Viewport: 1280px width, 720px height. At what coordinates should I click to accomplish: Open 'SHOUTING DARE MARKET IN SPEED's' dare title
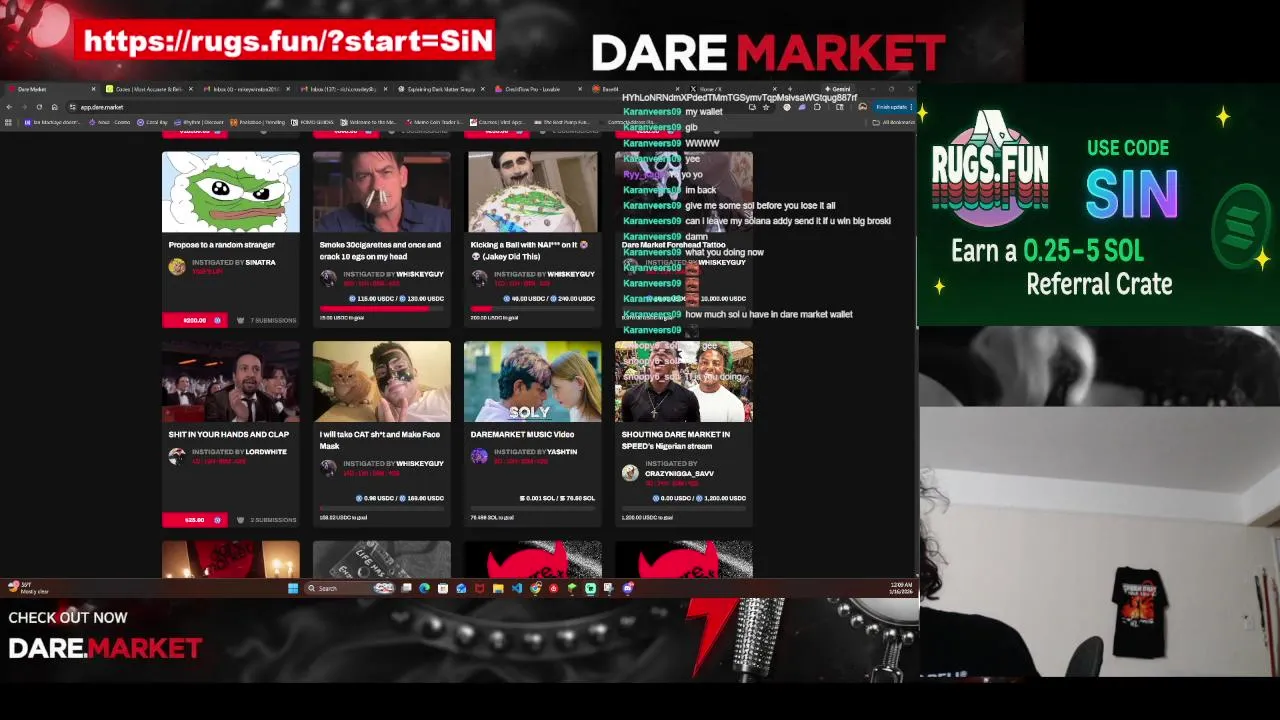pos(676,440)
